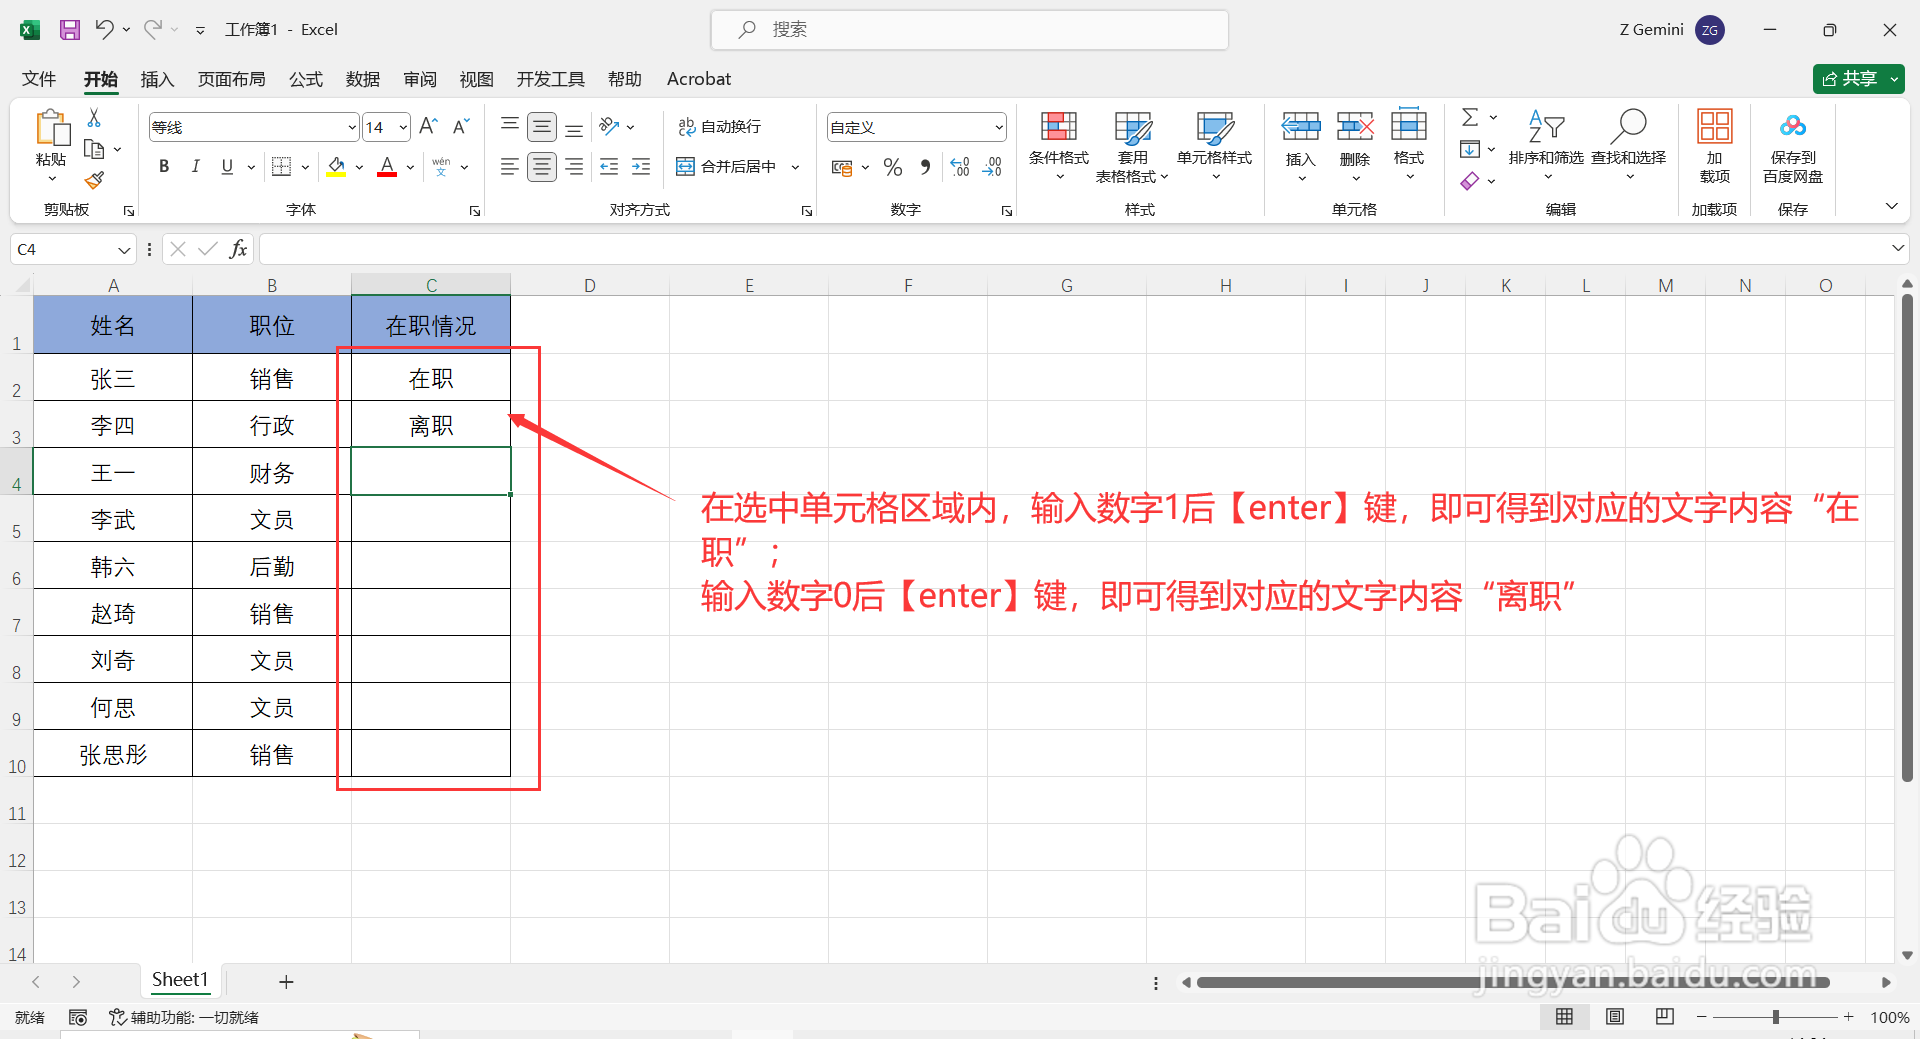Click the 共享 share button
This screenshot has width=1920, height=1039.
[x=1856, y=78]
